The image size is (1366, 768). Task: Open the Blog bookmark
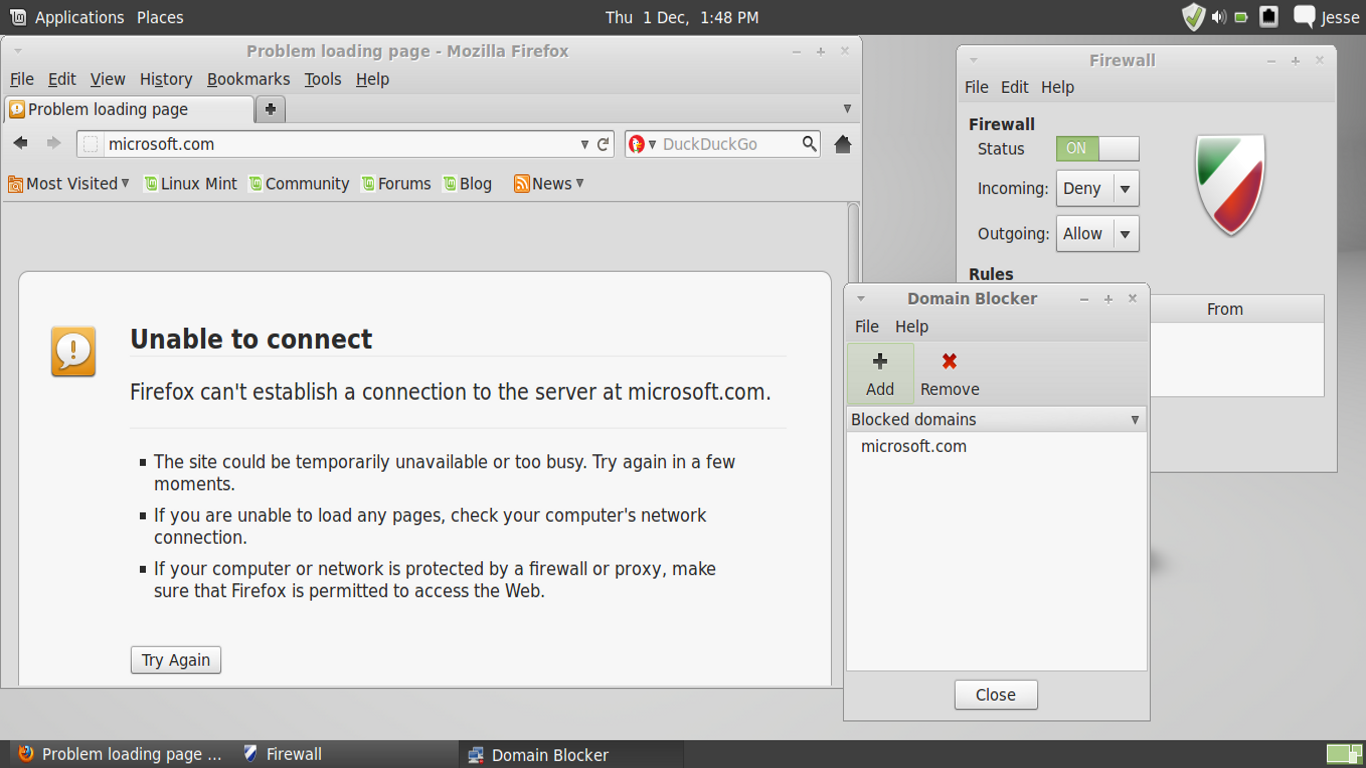coord(467,184)
